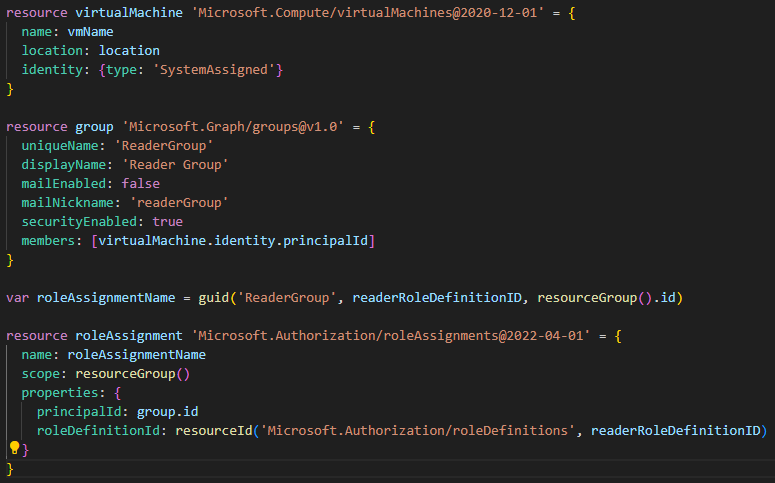Click the 'mailNickname' property key
This screenshot has width=775, height=483.
pos(67,203)
